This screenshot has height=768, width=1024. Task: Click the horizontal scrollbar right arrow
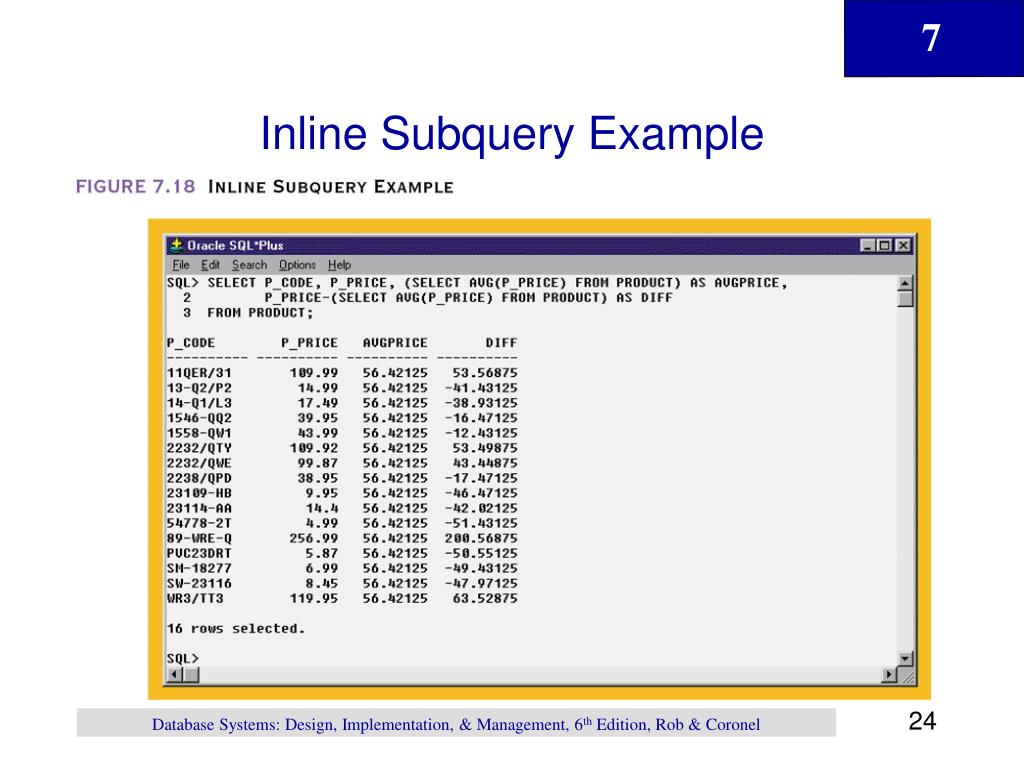pyautogui.click(x=889, y=675)
